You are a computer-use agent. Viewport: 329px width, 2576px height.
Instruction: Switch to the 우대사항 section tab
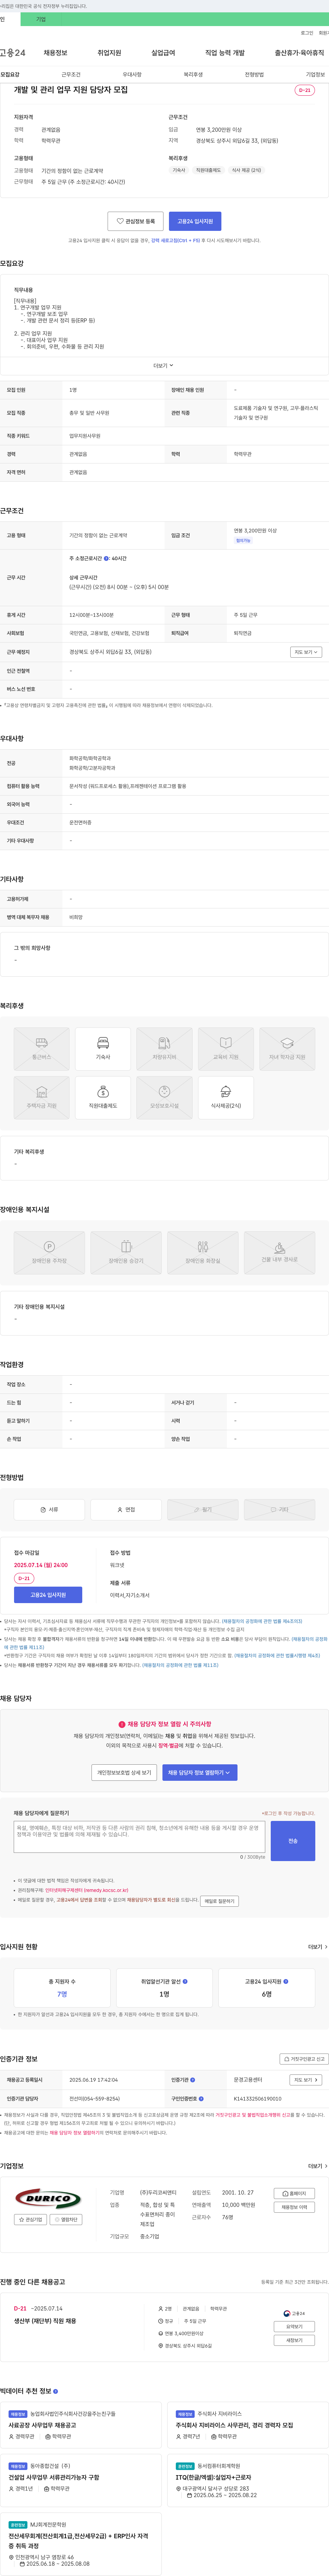pyautogui.click(x=132, y=75)
